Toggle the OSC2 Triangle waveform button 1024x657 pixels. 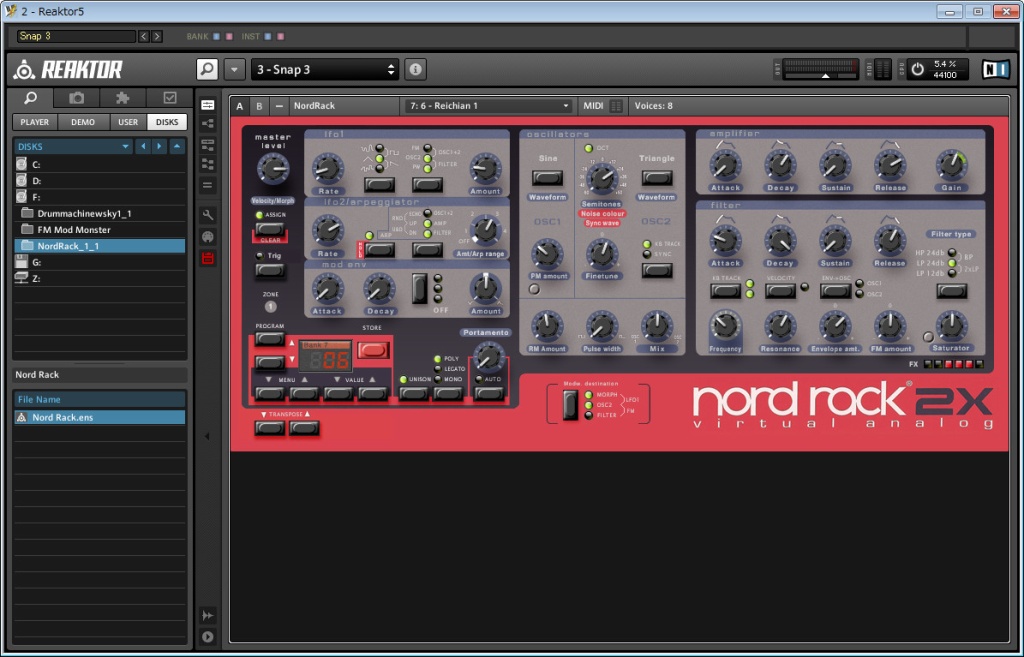click(656, 178)
